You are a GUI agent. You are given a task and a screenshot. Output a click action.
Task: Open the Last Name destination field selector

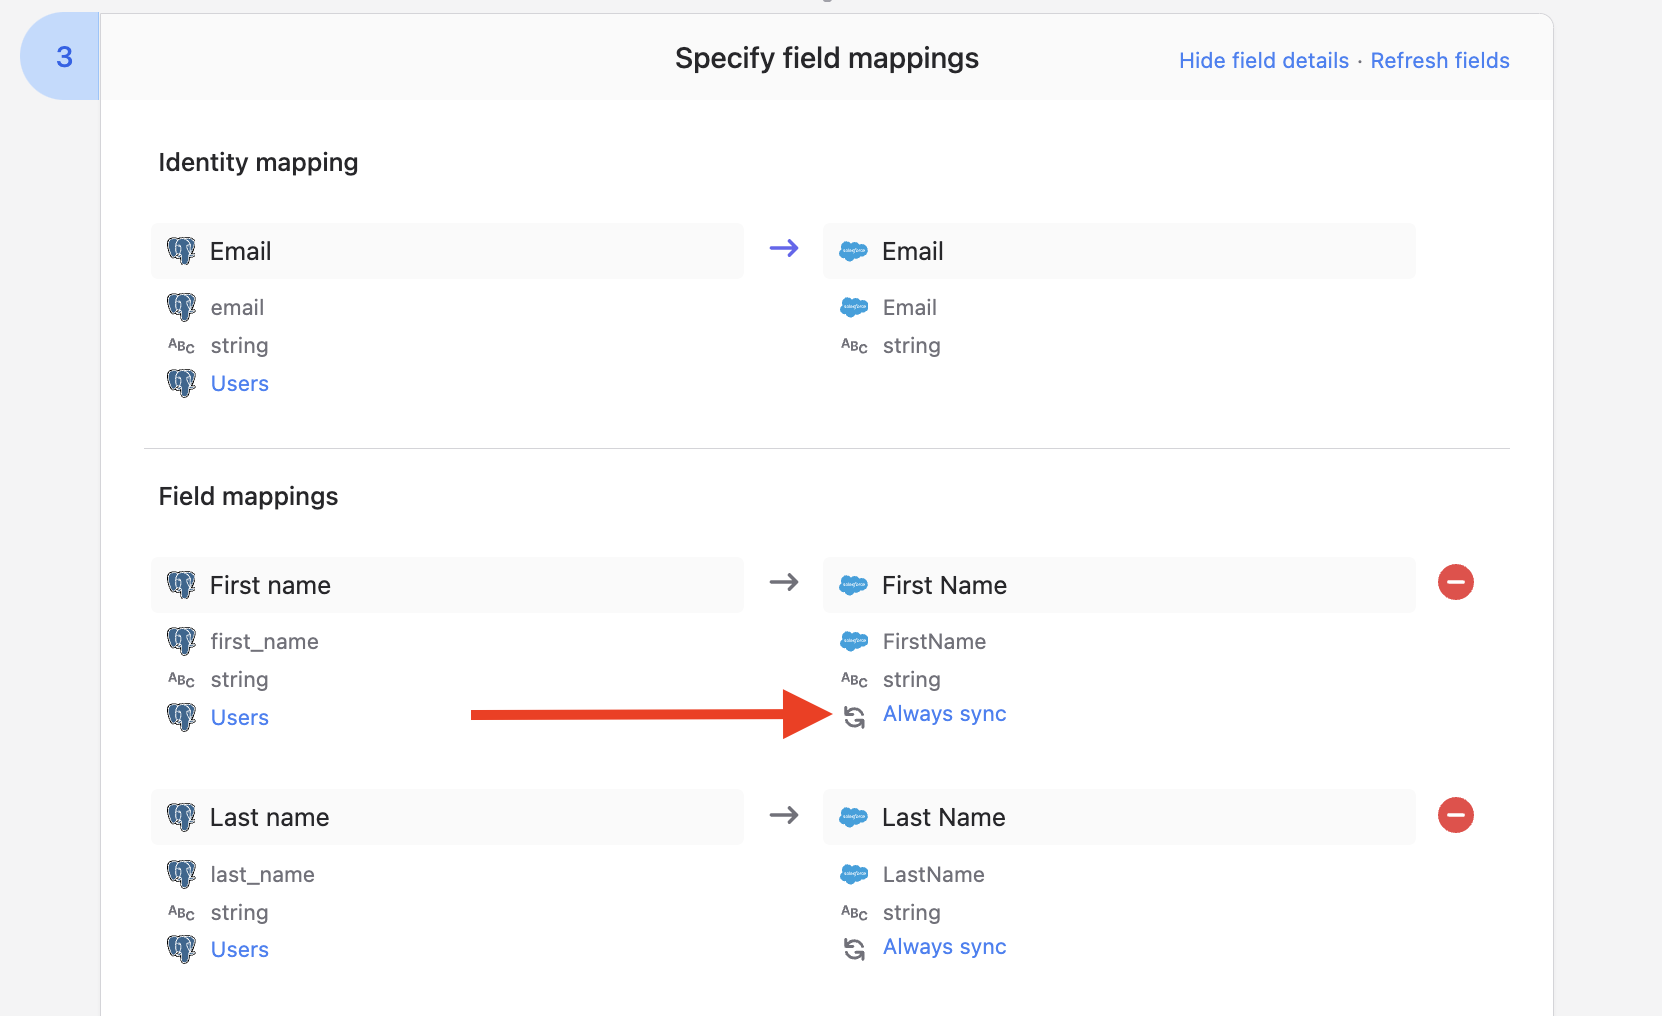pos(1119,817)
